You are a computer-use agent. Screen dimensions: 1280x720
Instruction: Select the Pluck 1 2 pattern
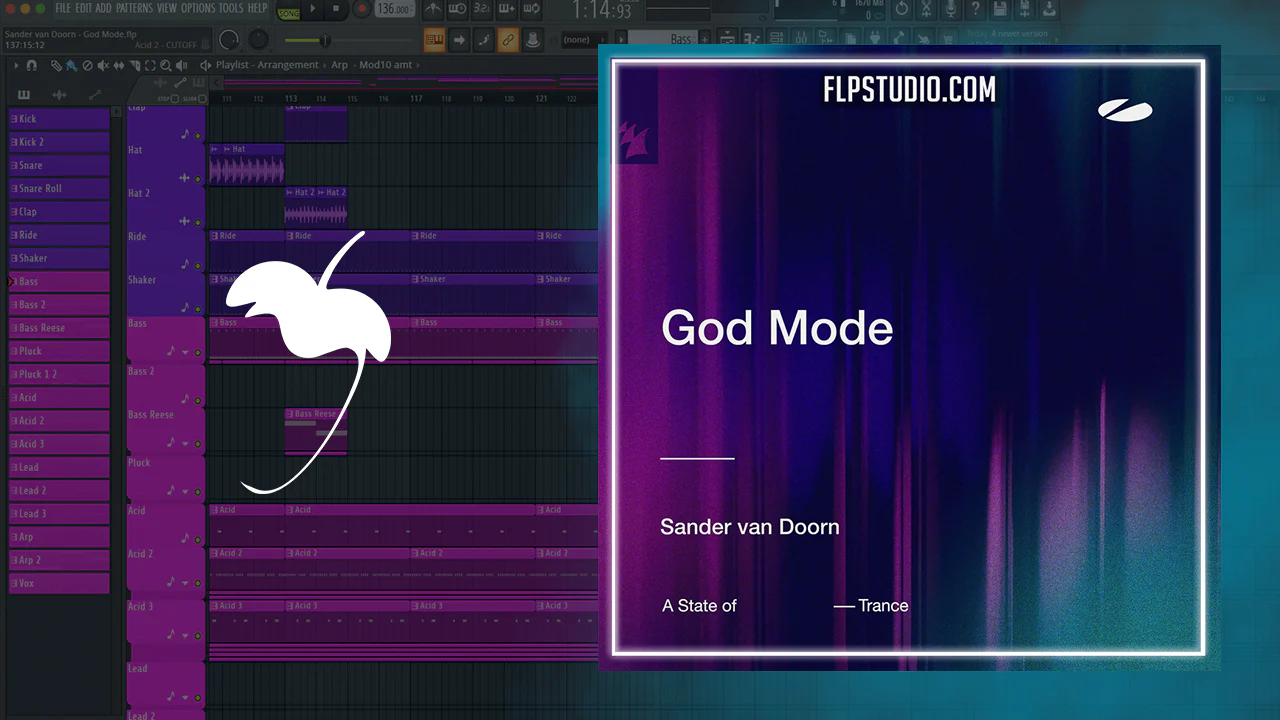[x=59, y=374]
